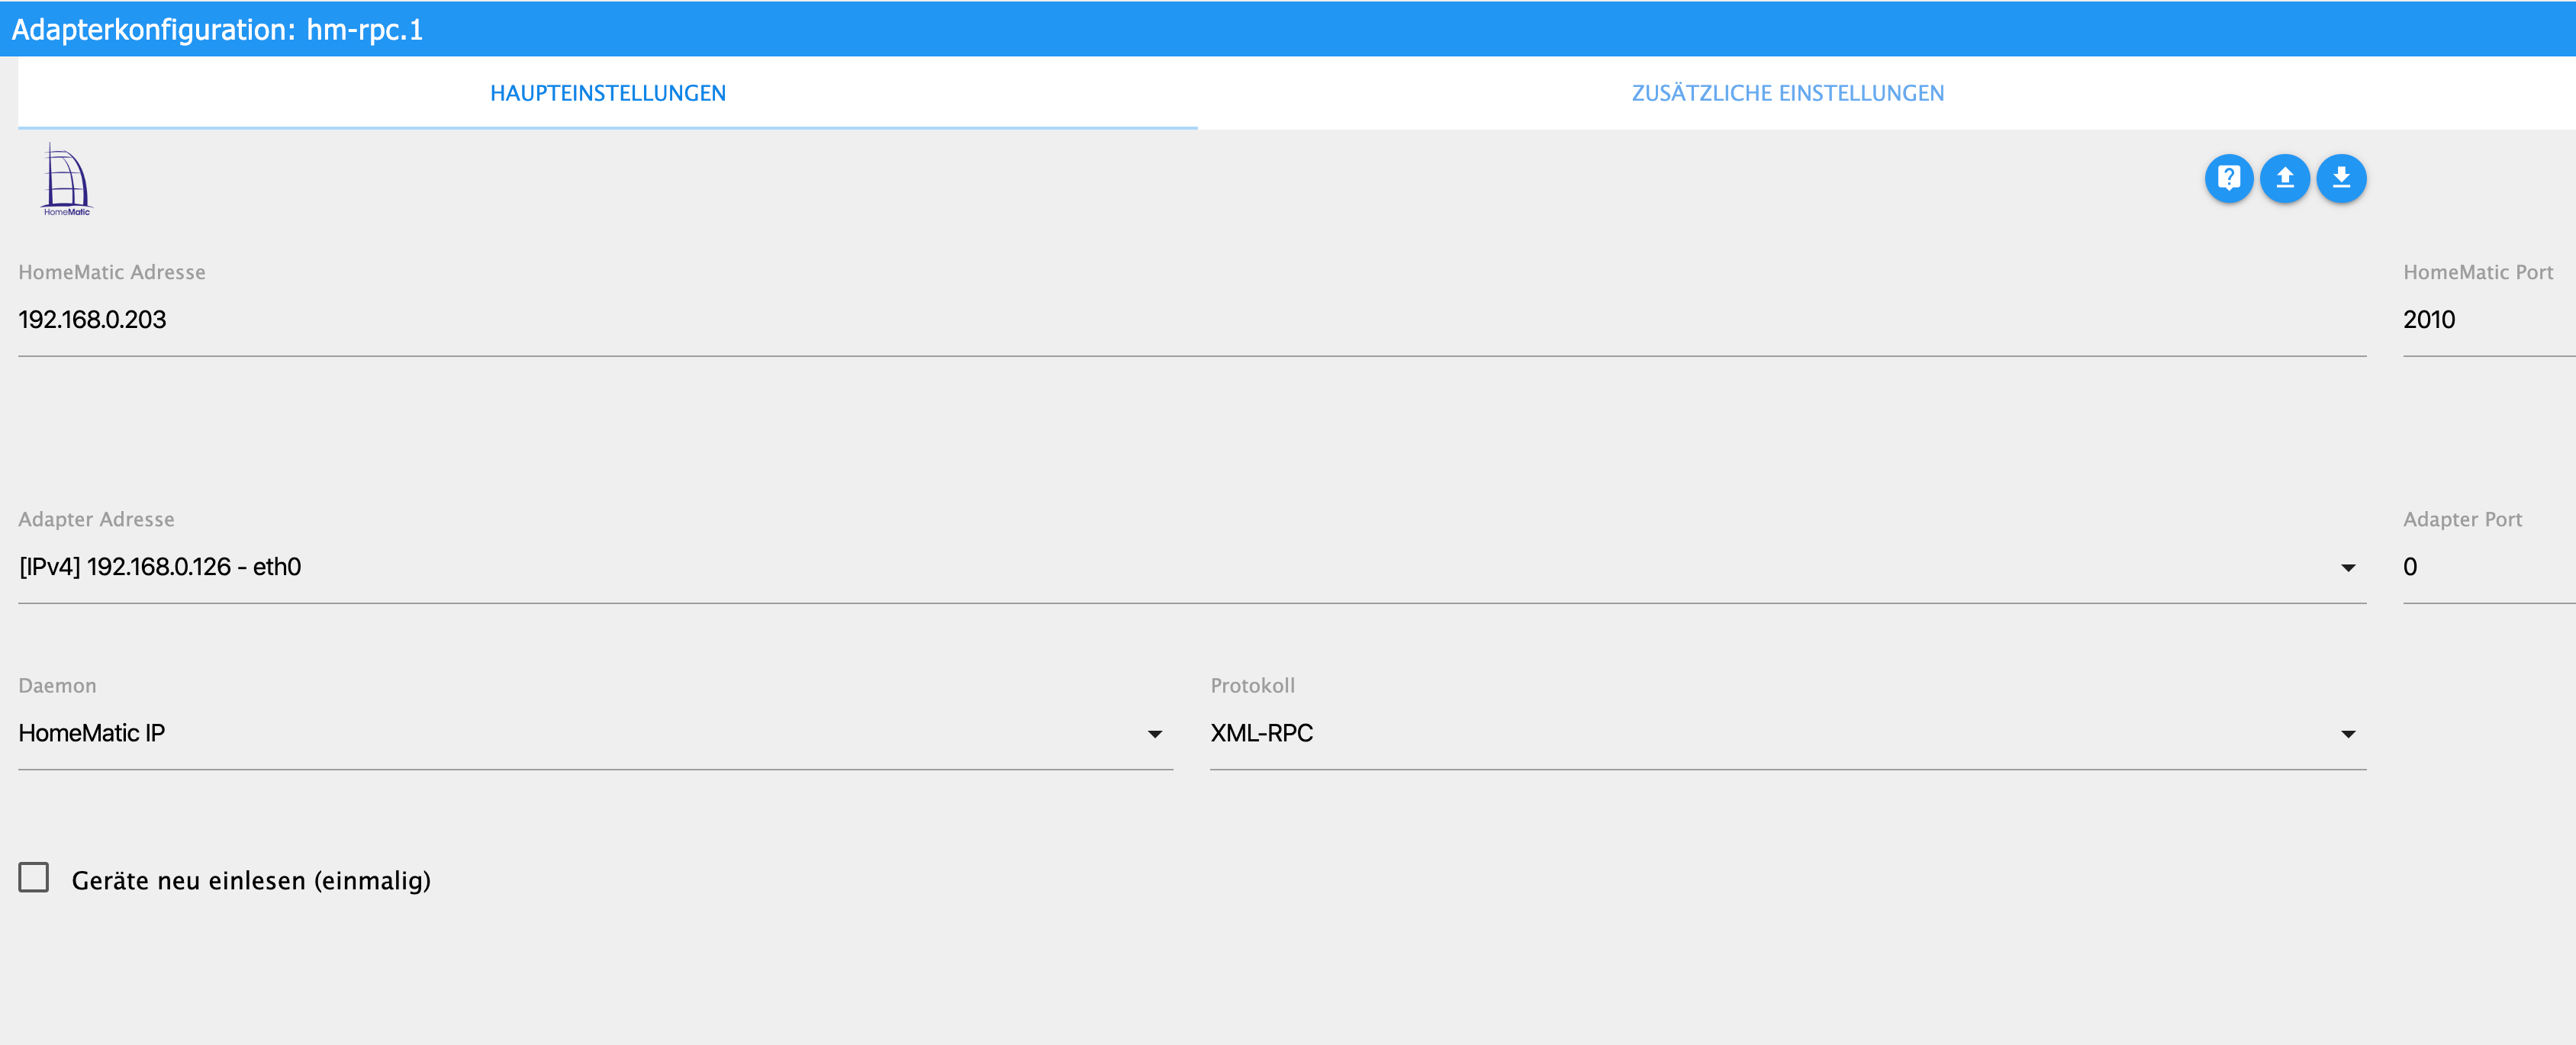Click the HomeMatic logo image
This screenshot has width=2576, height=1045.
66,180
